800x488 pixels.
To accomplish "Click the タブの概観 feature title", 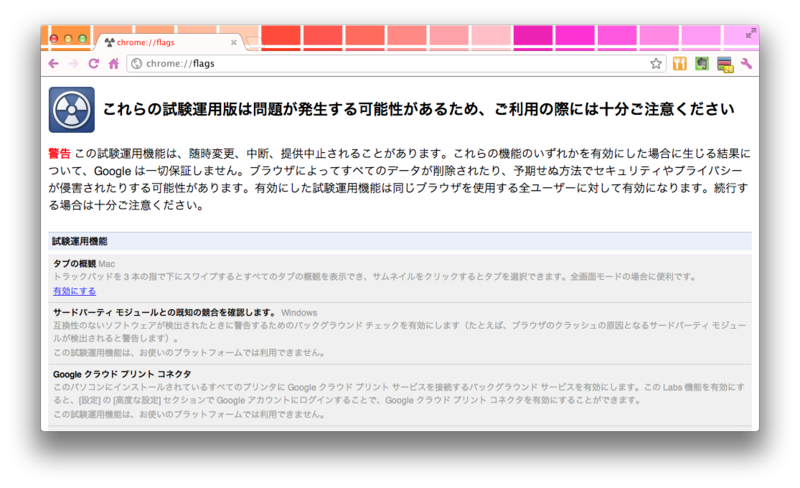I will [x=74, y=263].
